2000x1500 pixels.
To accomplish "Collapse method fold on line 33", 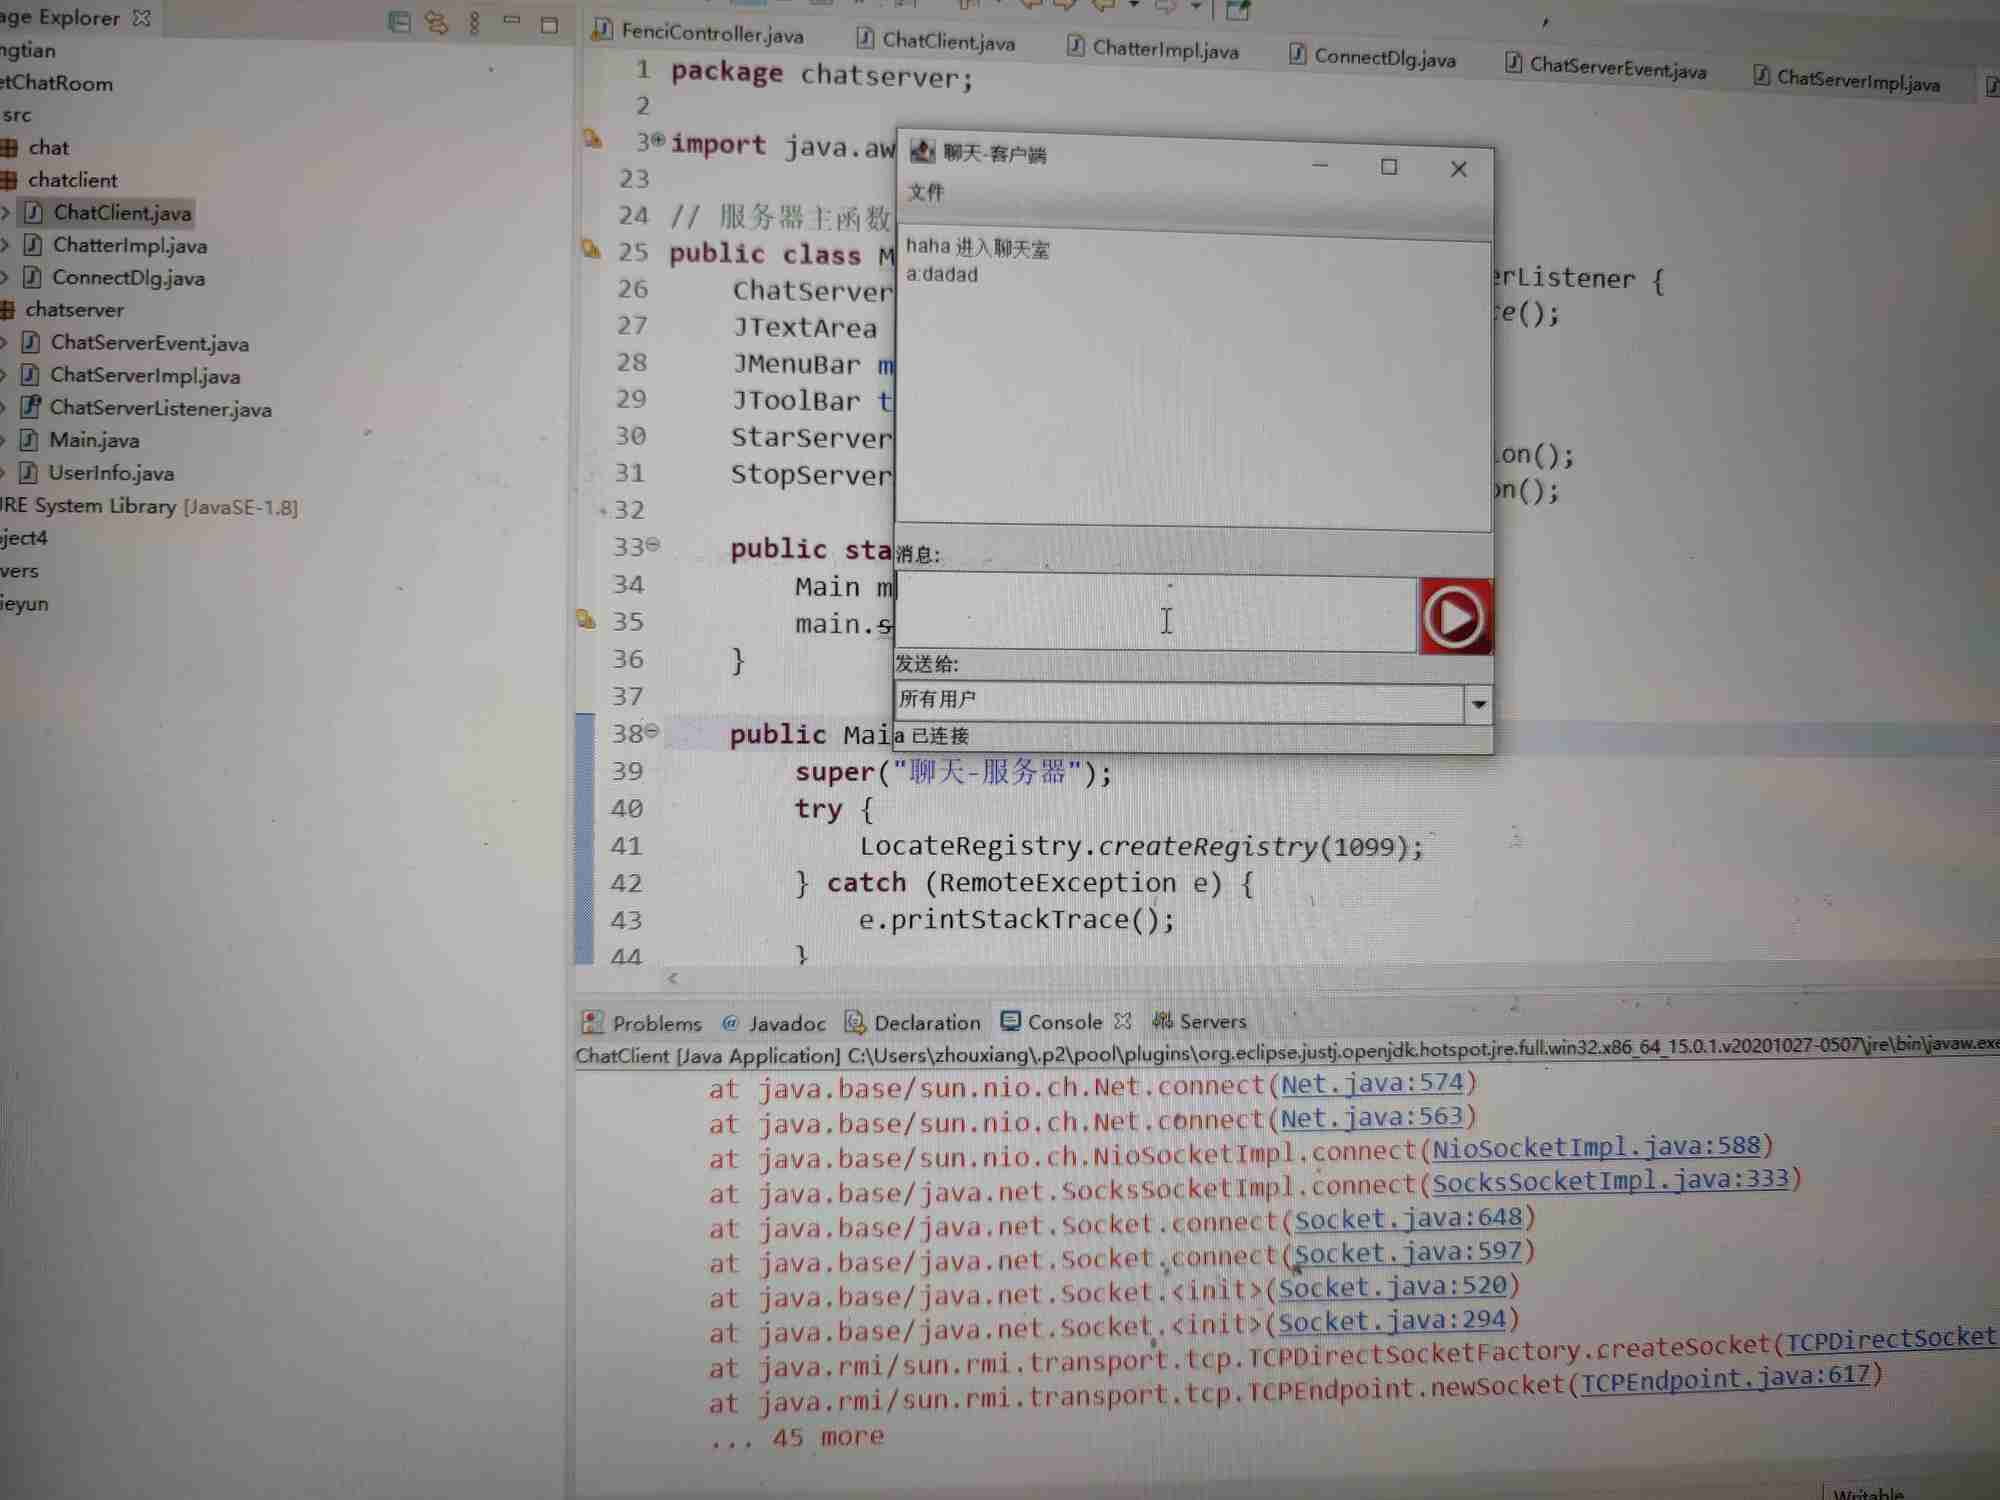I will click(x=653, y=545).
